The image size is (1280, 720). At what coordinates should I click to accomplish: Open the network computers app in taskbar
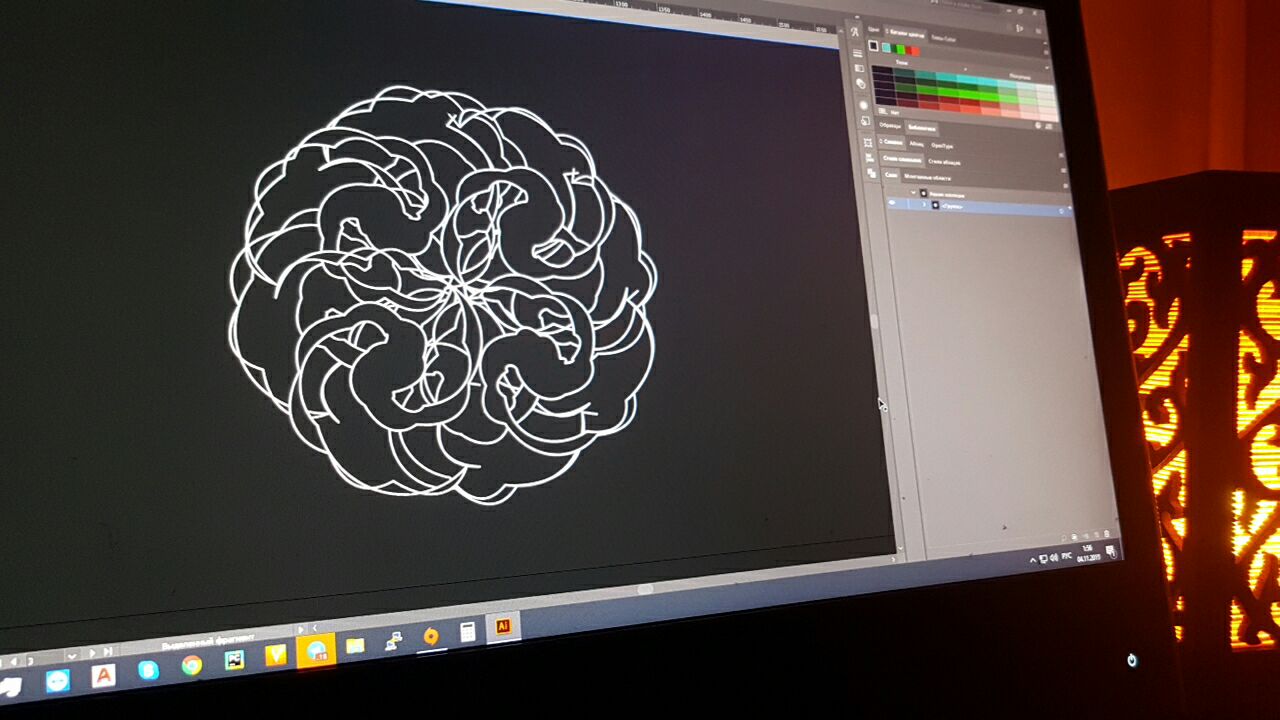tap(393, 641)
